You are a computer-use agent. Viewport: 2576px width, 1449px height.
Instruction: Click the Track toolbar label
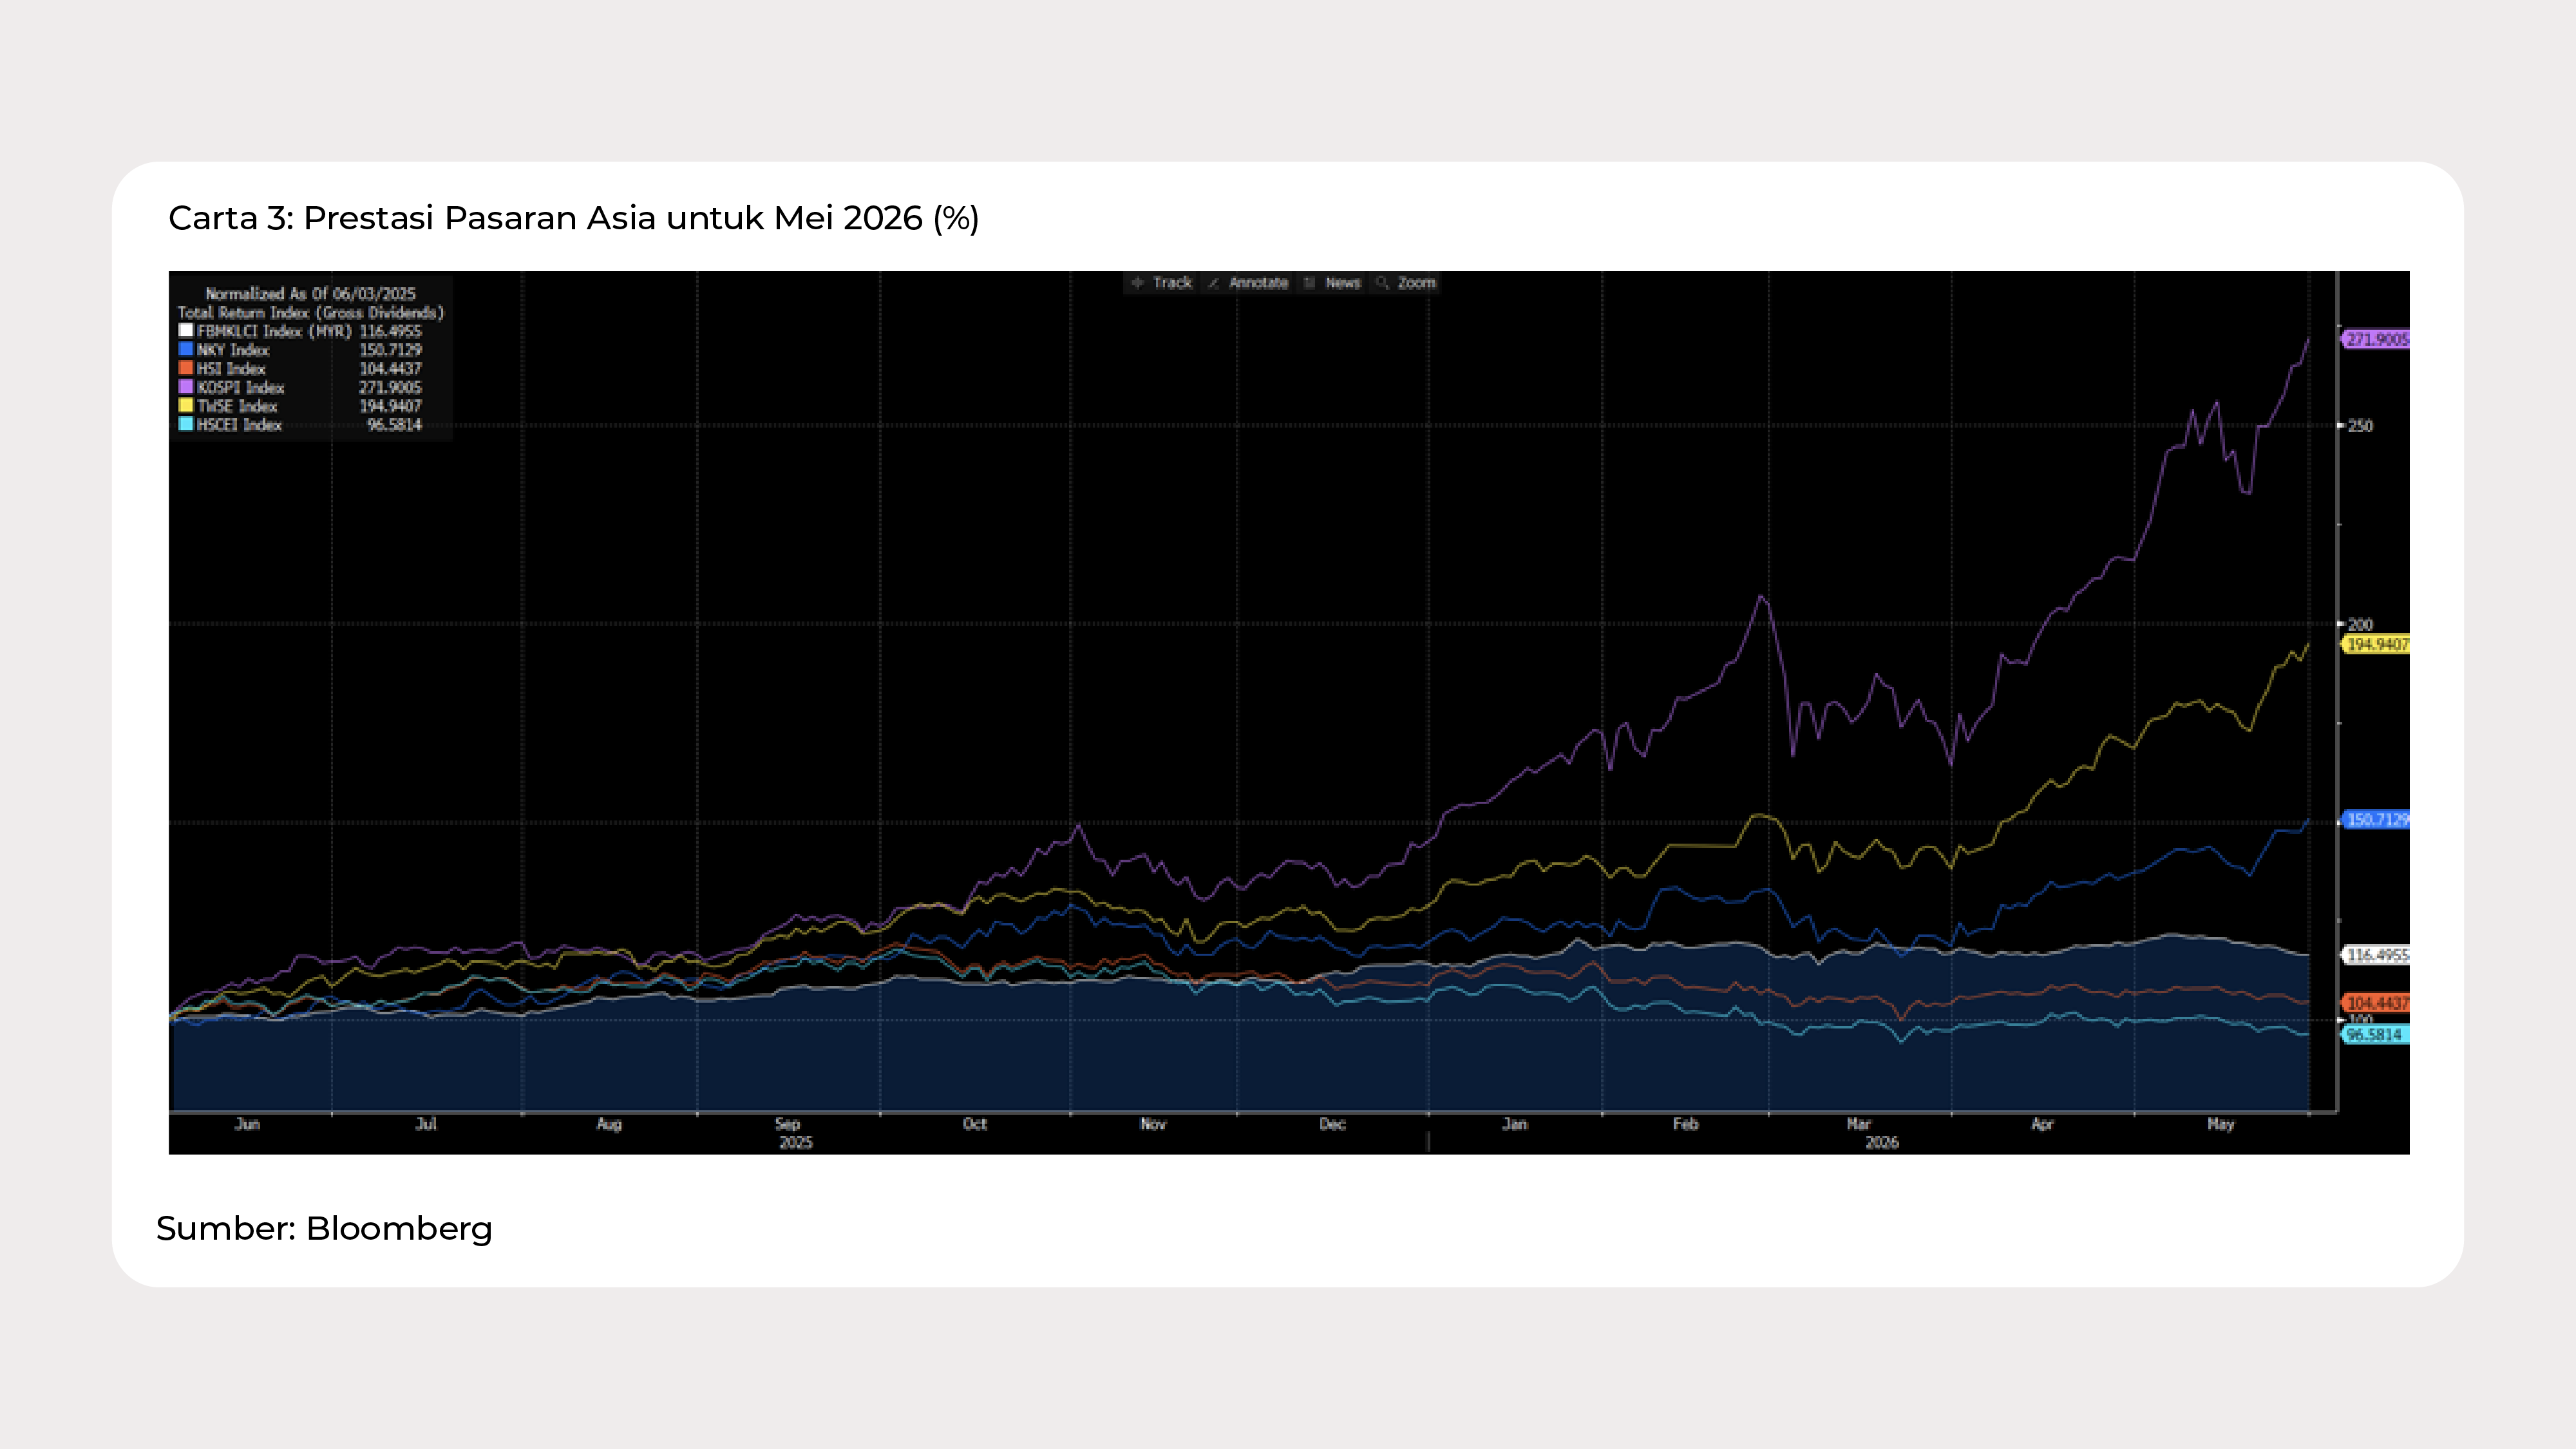tap(1172, 283)
